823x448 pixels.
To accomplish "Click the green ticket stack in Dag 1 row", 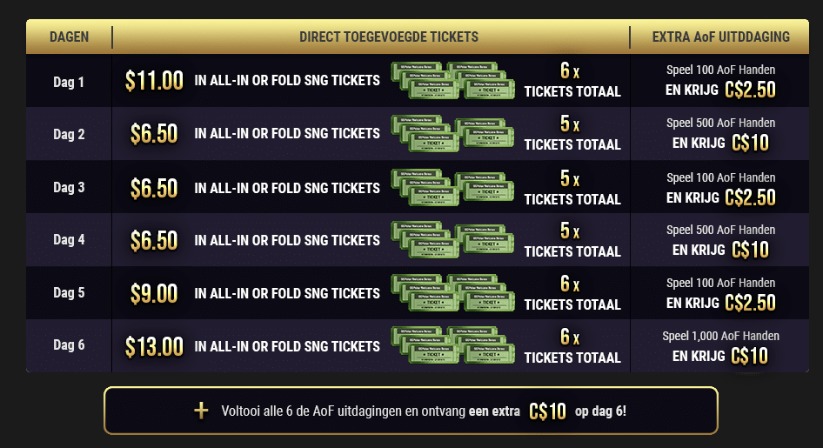I will pos(450,81).
